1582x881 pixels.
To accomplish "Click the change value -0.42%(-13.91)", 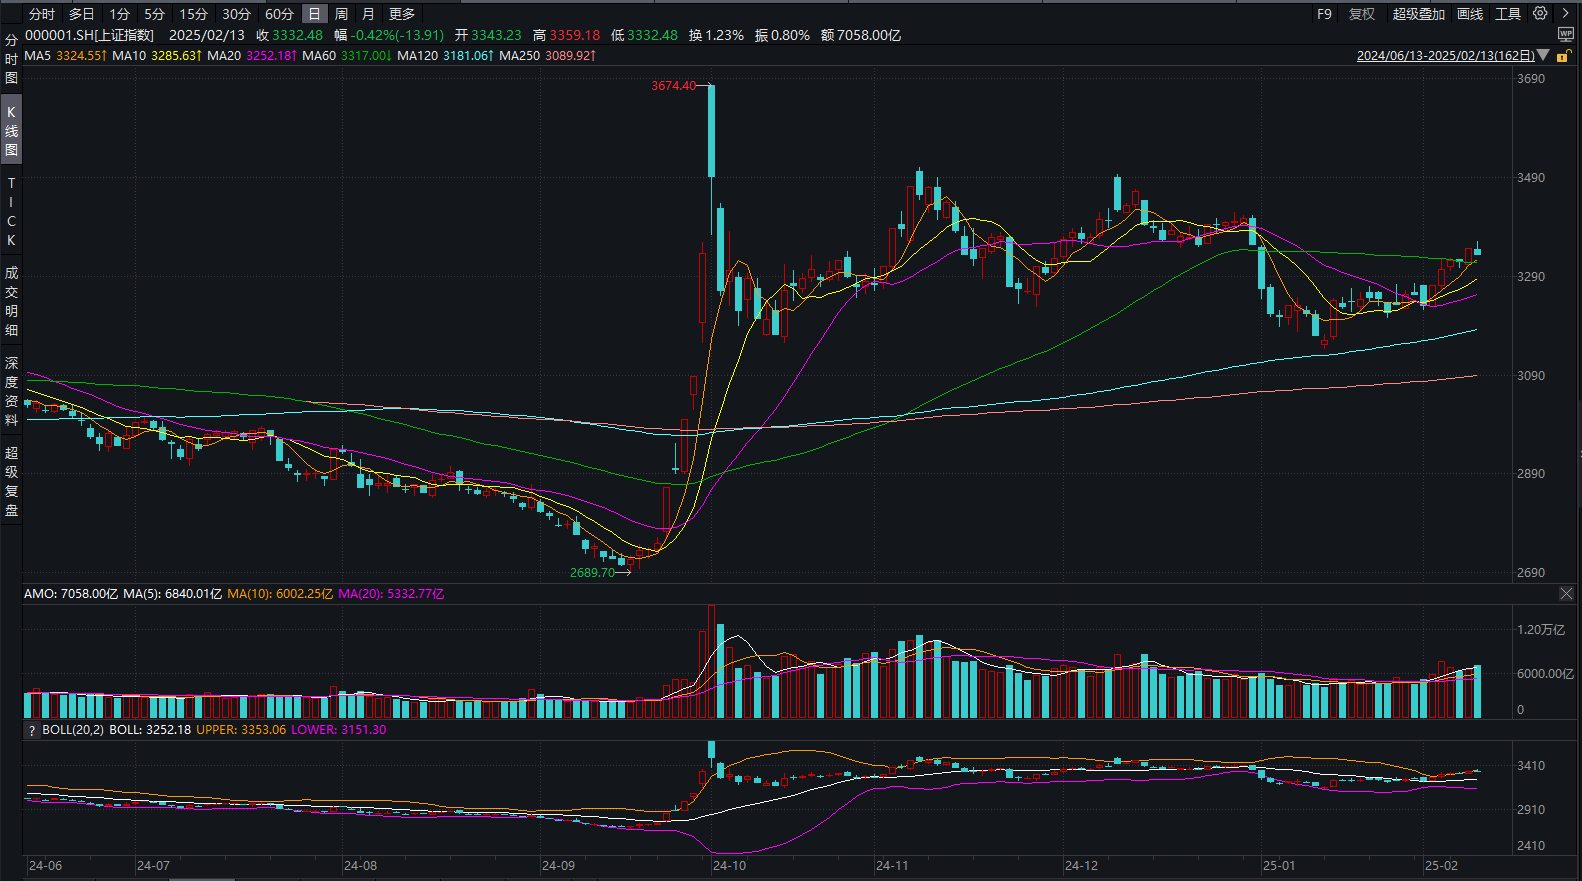I will (x=397, y=35).
